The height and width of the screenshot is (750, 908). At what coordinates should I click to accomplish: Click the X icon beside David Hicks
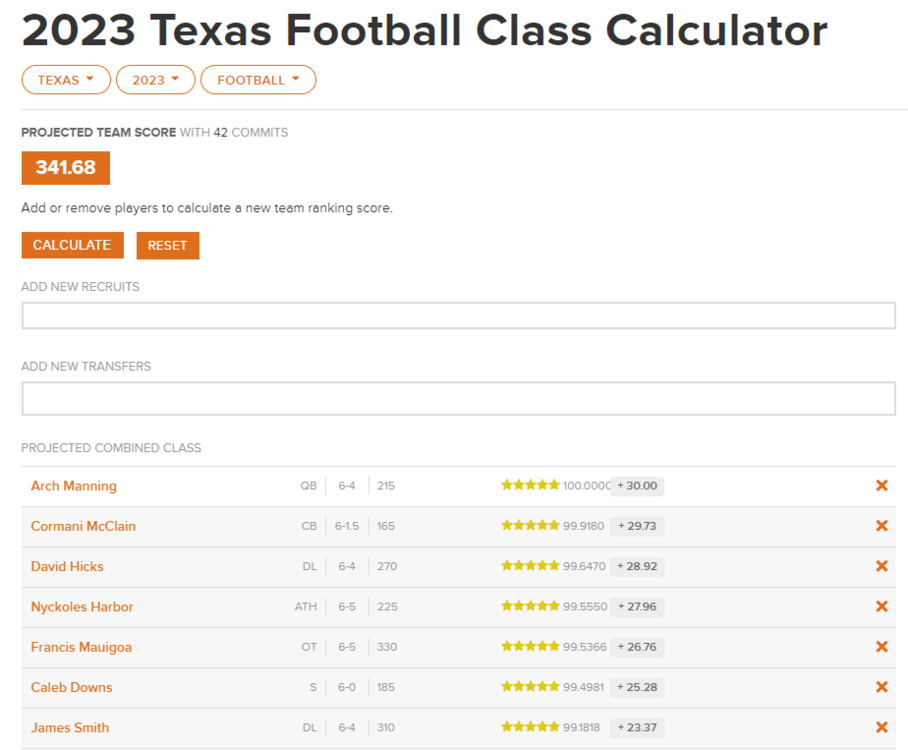point(881,566)
